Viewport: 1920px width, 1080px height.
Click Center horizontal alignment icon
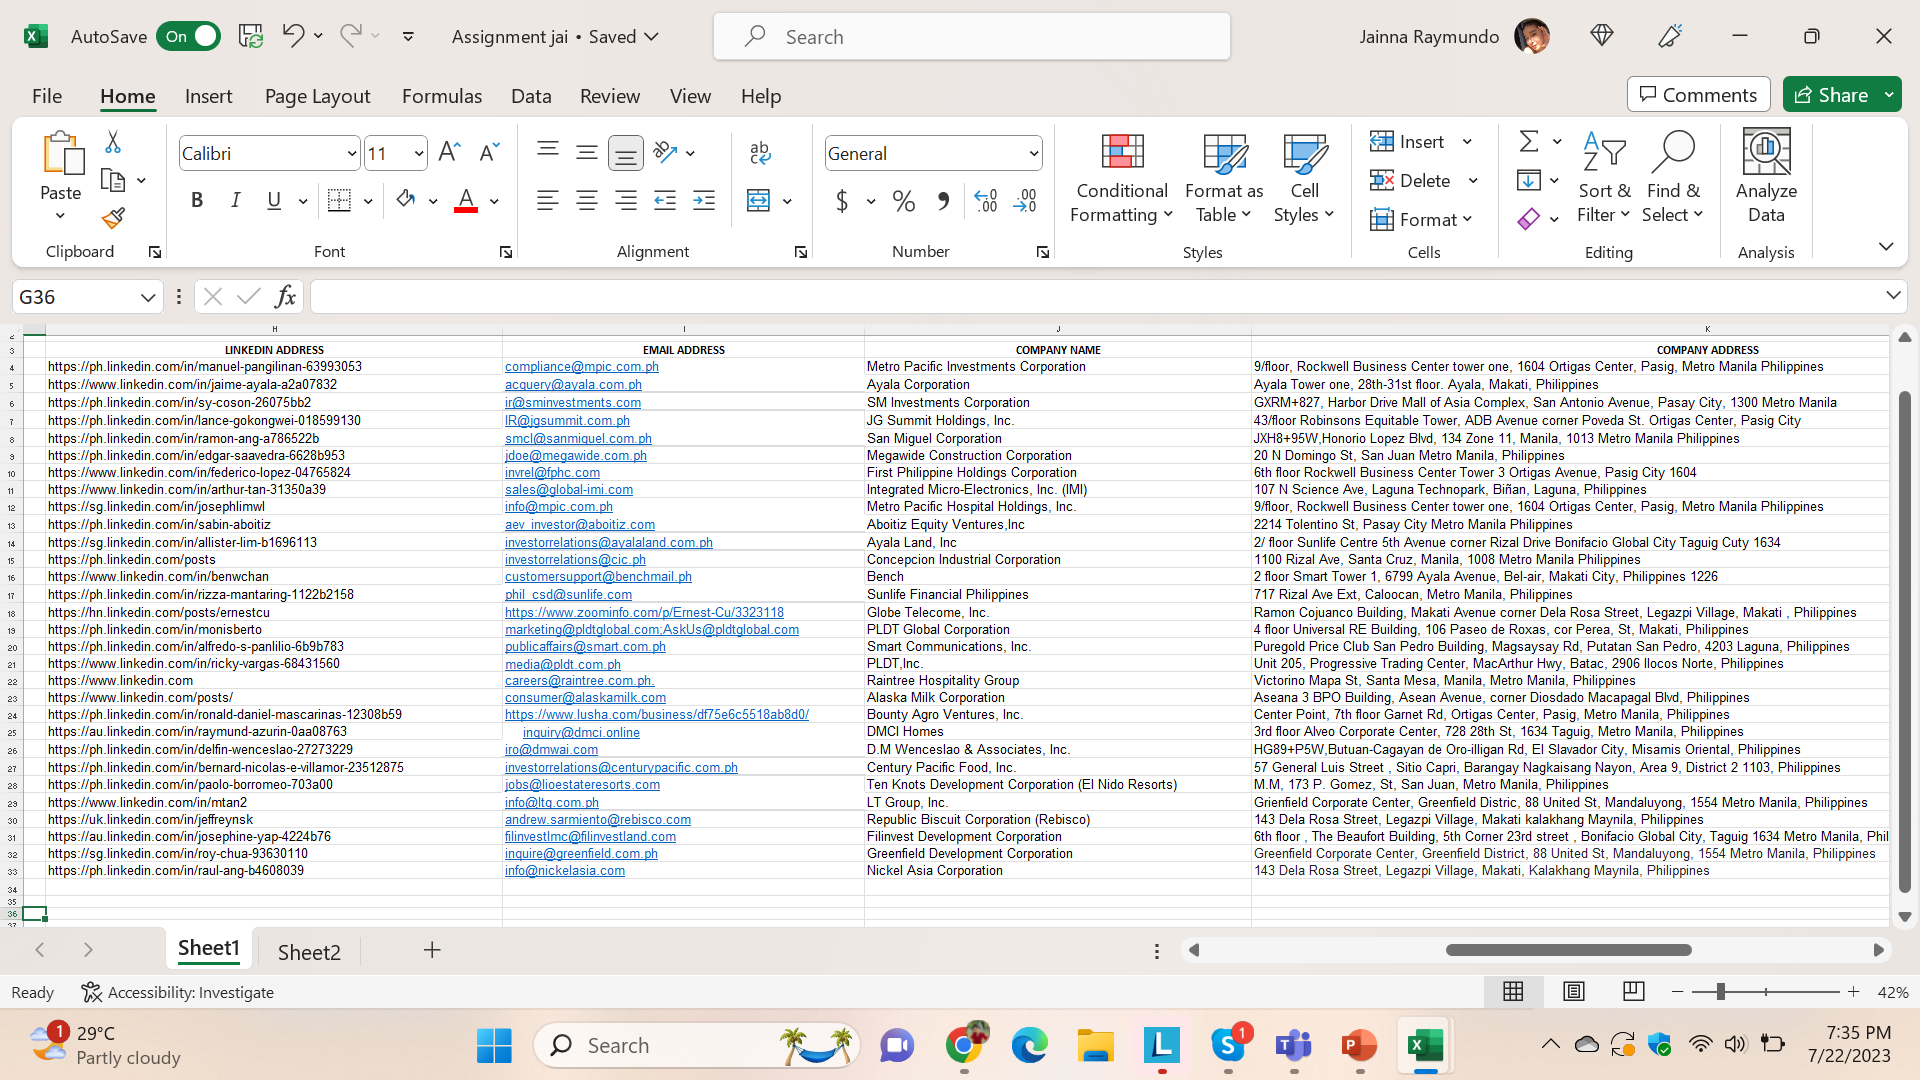pos(587,201)
